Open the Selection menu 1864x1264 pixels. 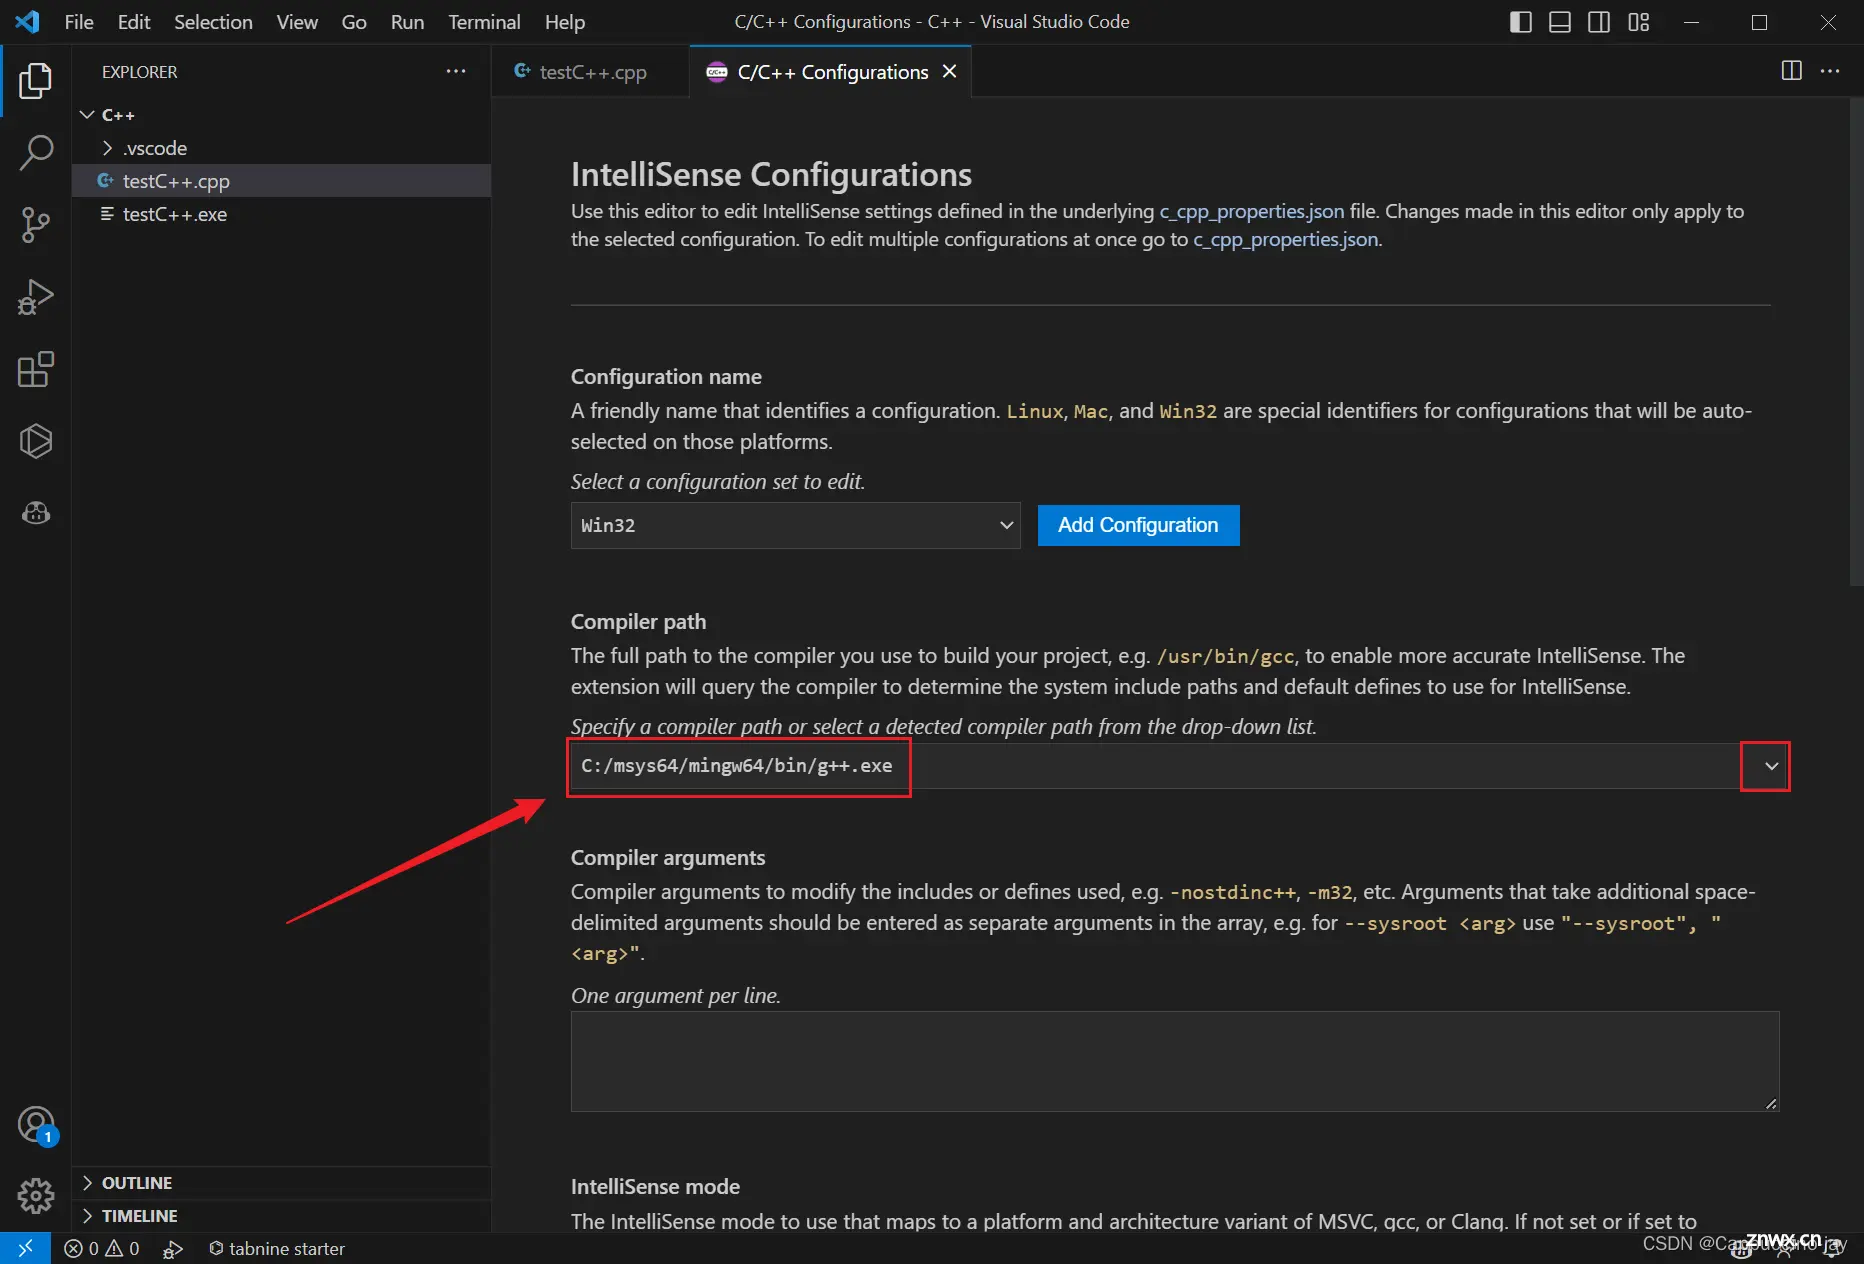point(213,22)
